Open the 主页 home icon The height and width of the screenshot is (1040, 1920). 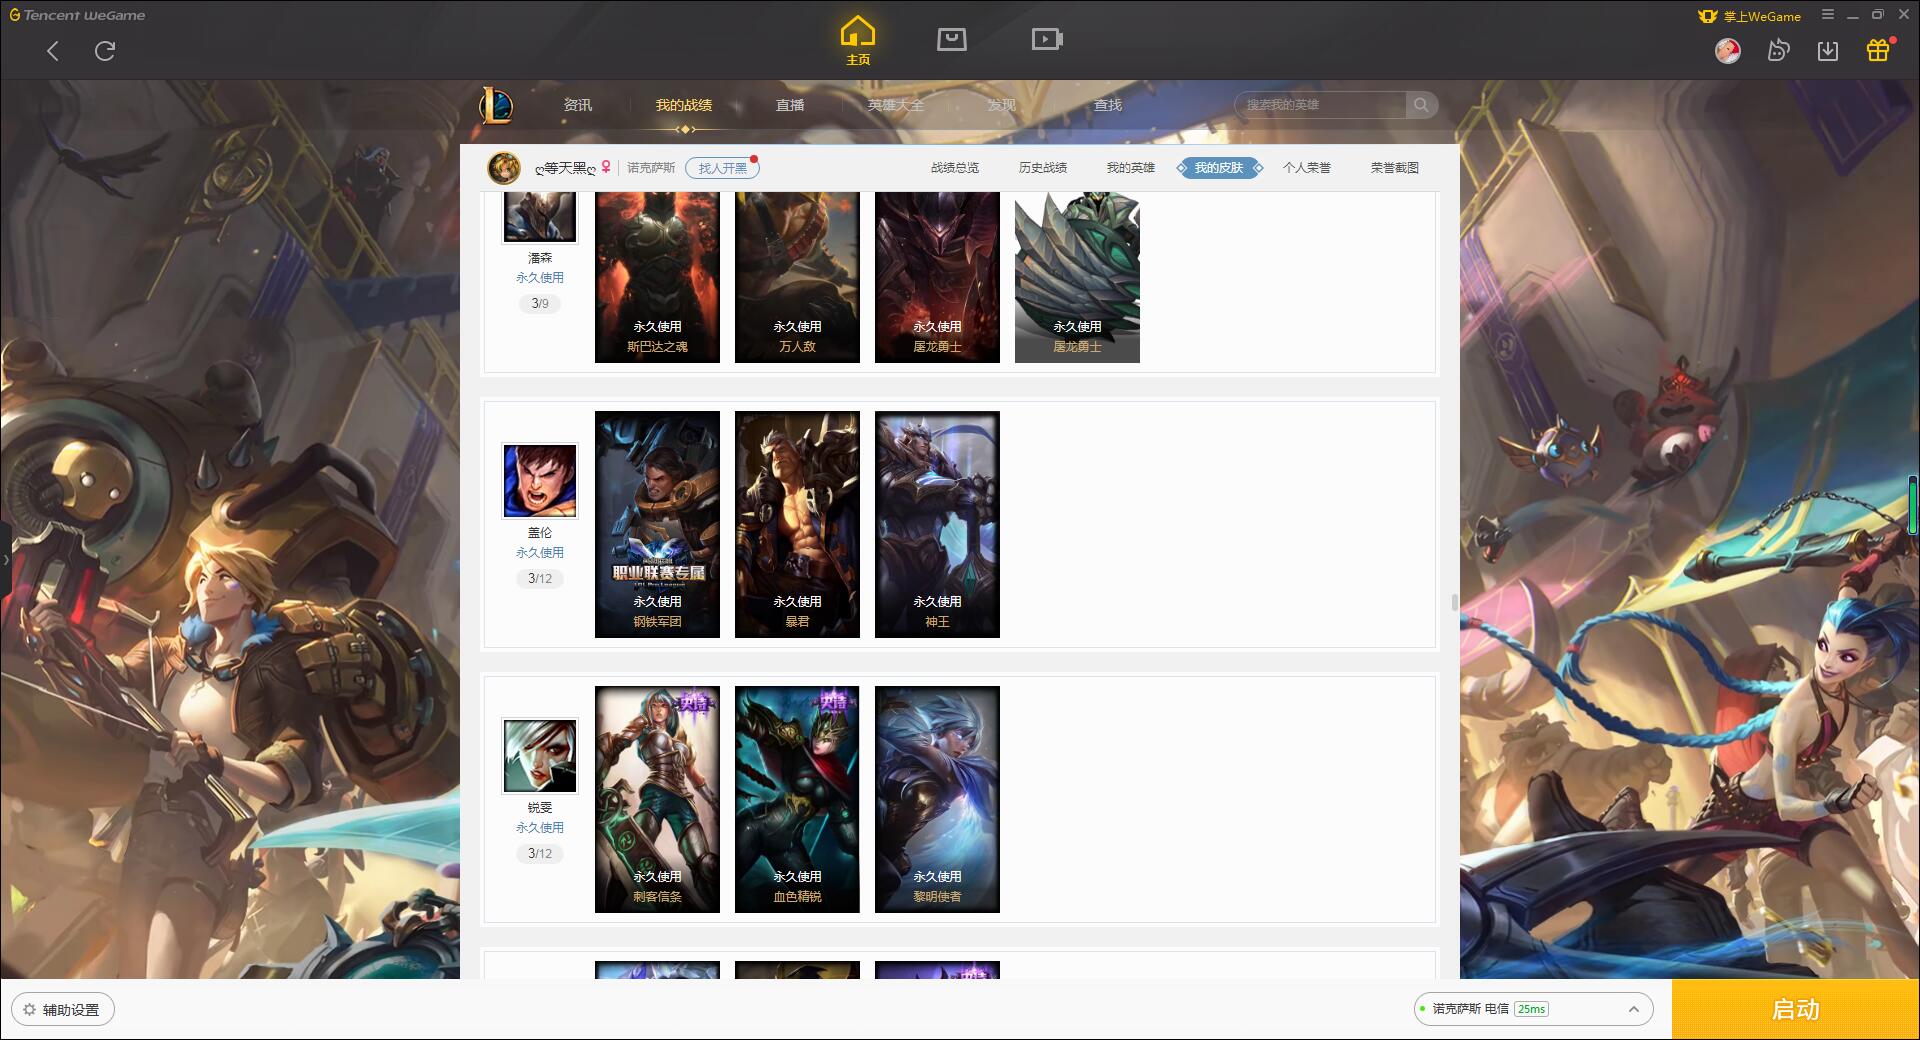point(858,41)
